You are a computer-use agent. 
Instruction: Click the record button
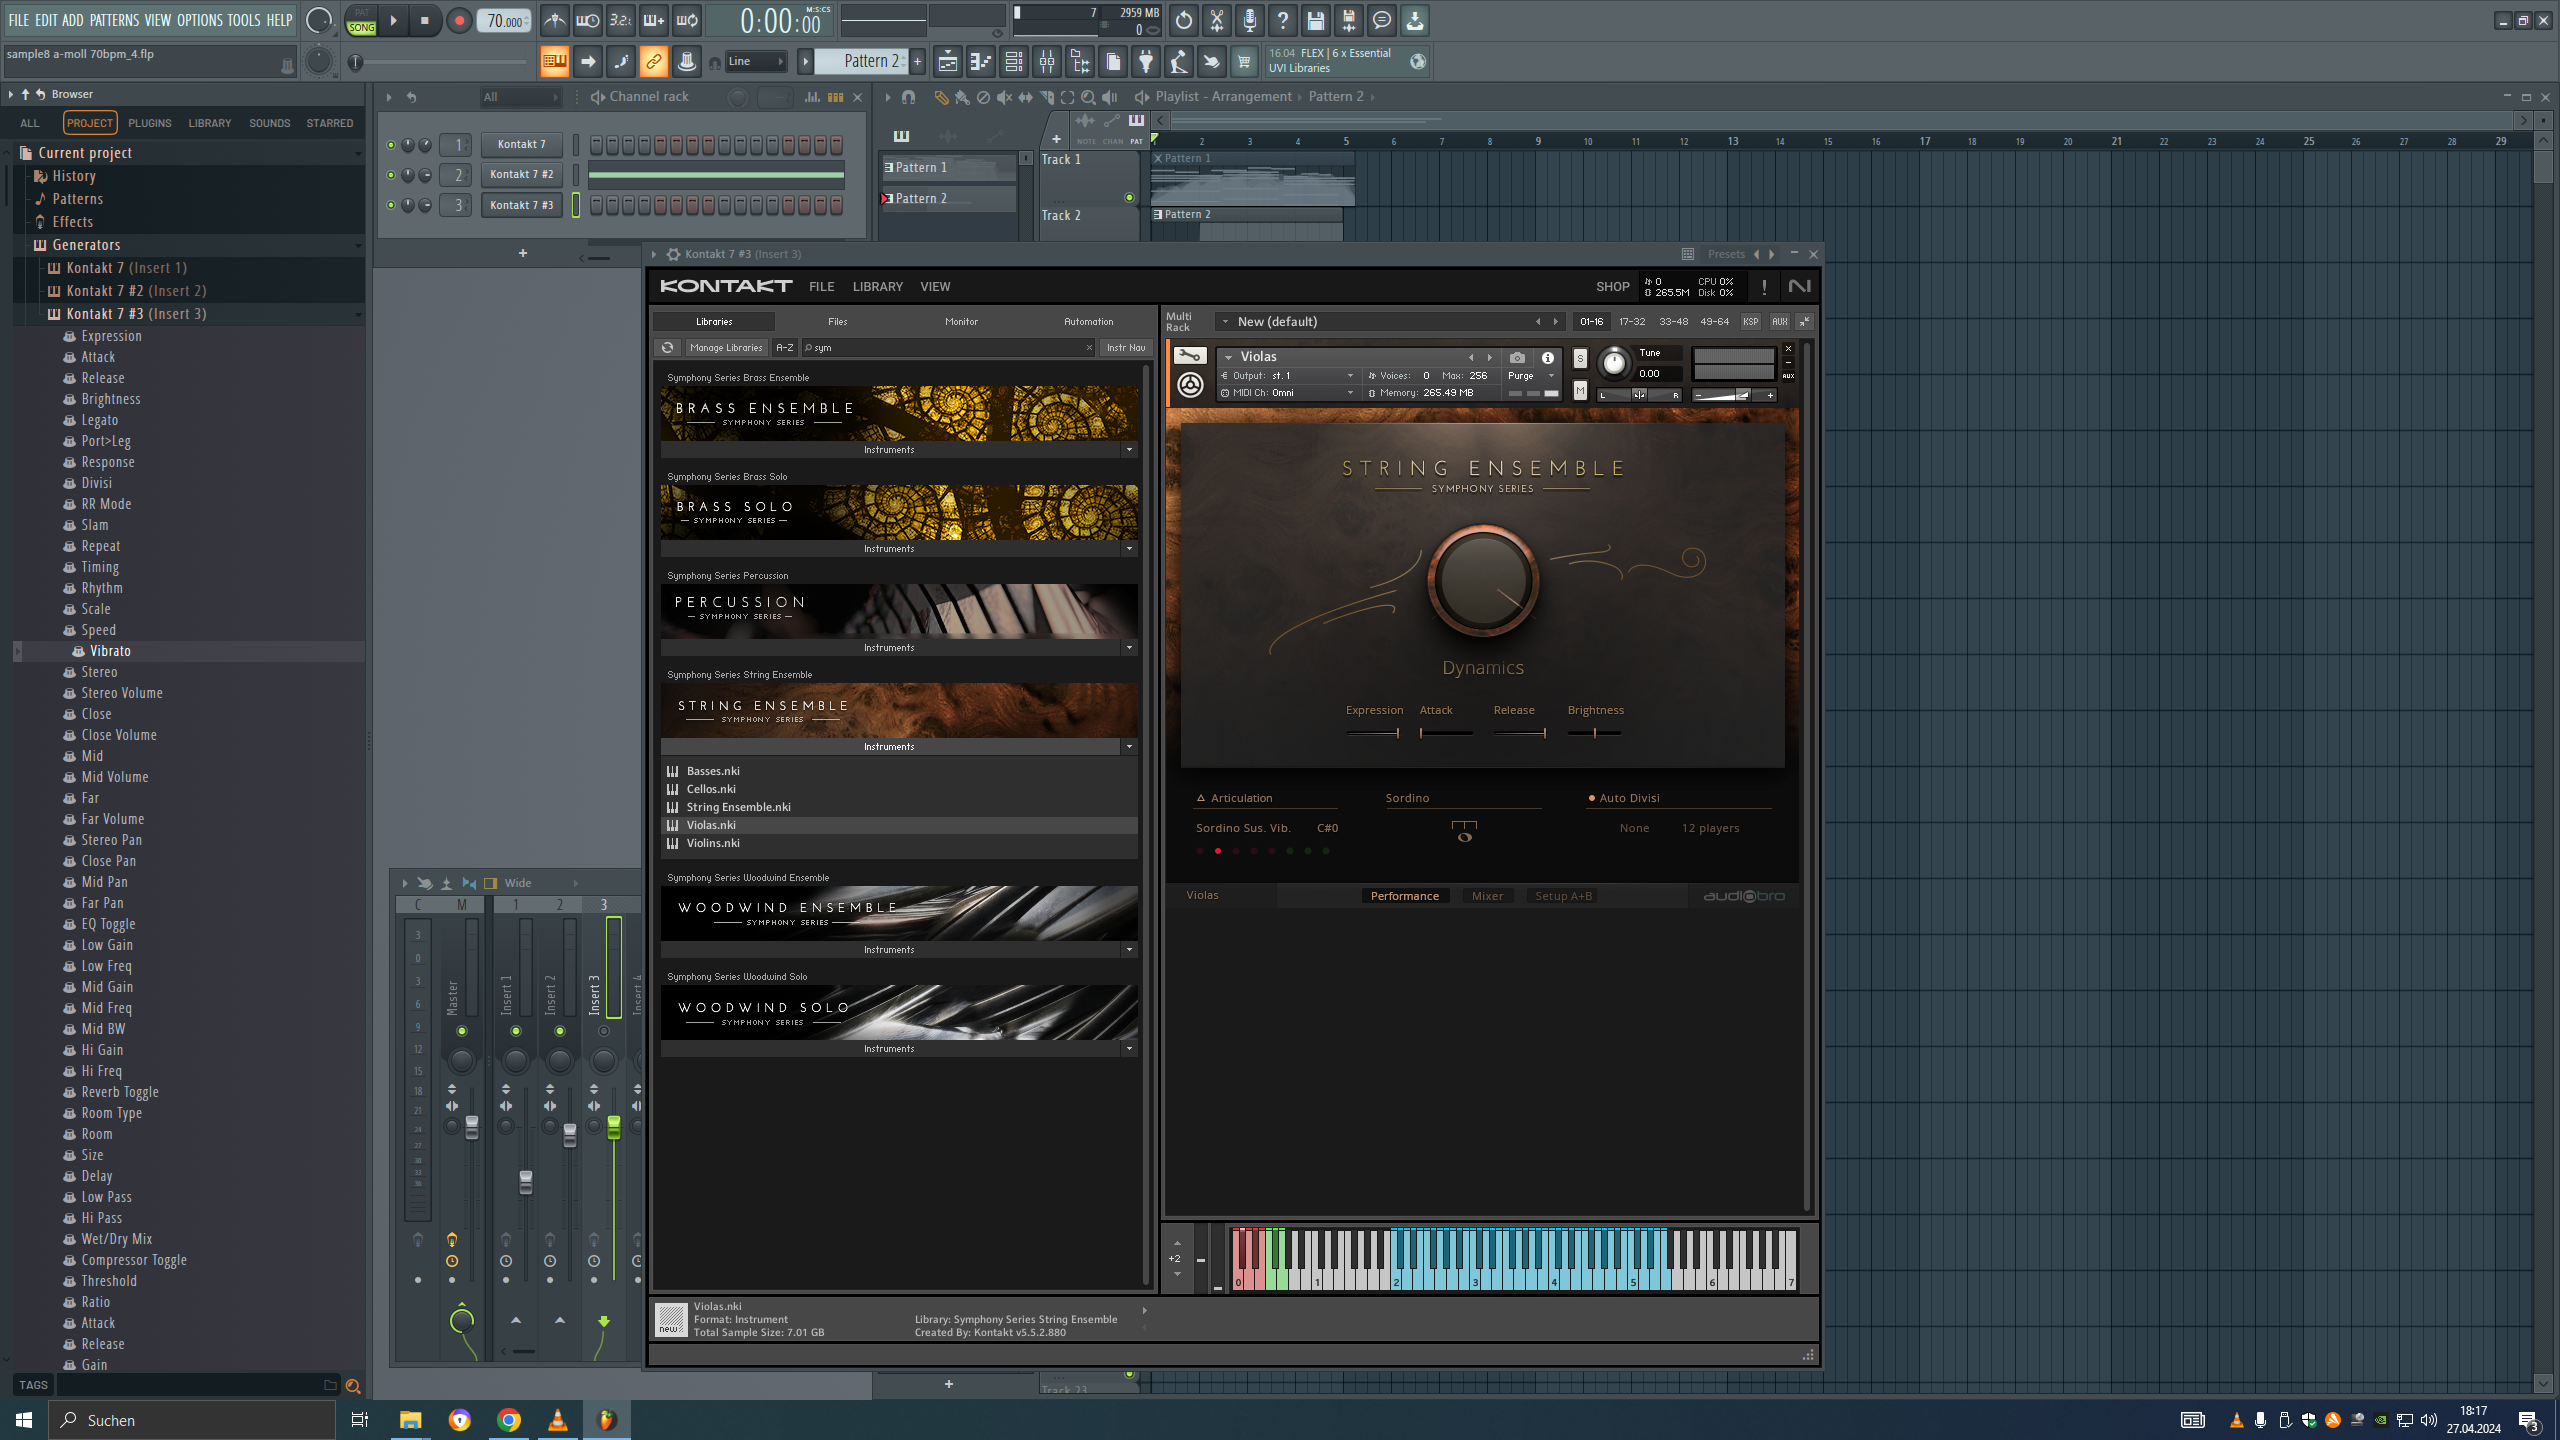pyautogui.click(x=459, y=21)
